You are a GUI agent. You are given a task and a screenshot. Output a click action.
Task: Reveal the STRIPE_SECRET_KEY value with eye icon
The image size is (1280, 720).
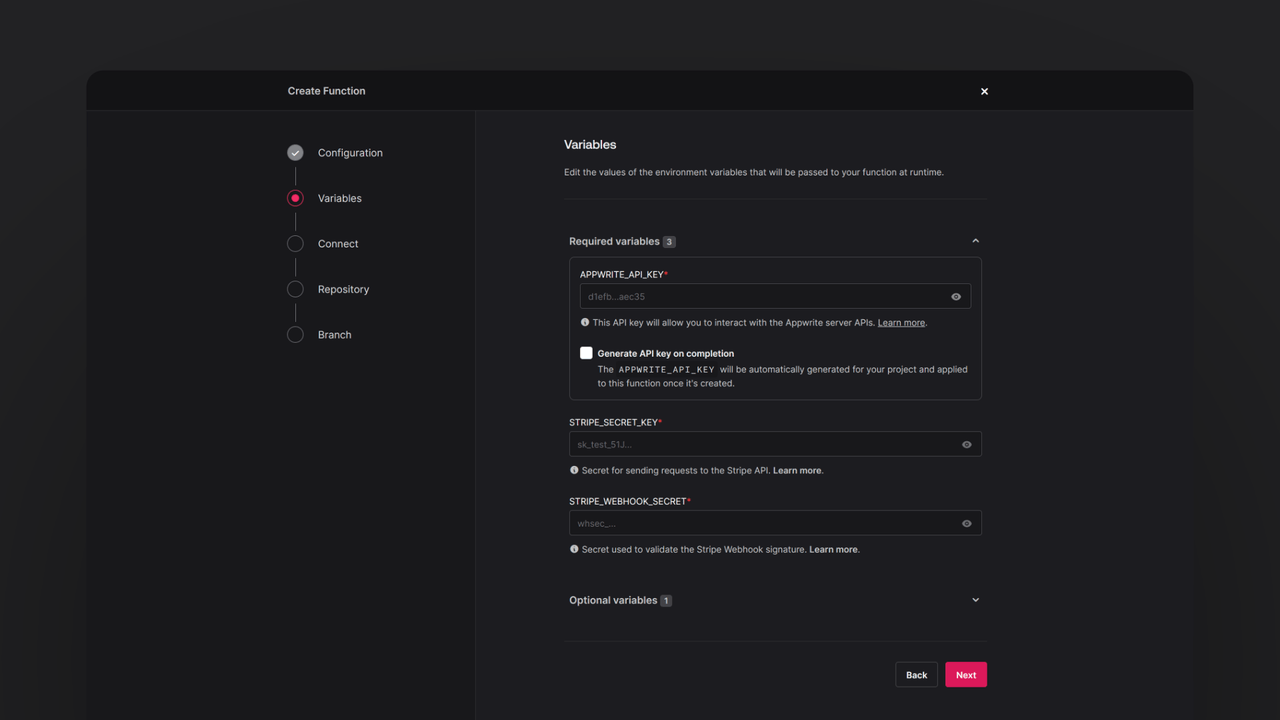[x=967, y=444]
